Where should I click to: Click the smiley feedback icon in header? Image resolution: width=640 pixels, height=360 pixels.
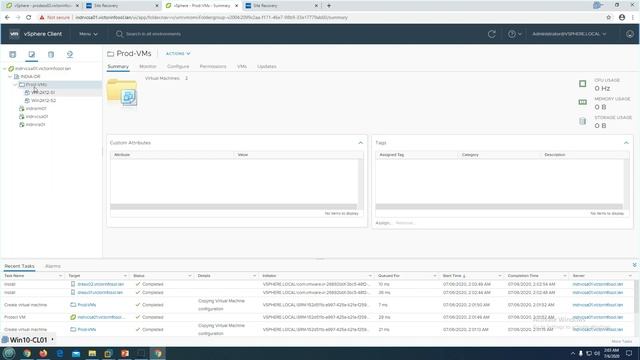[630, 34]
